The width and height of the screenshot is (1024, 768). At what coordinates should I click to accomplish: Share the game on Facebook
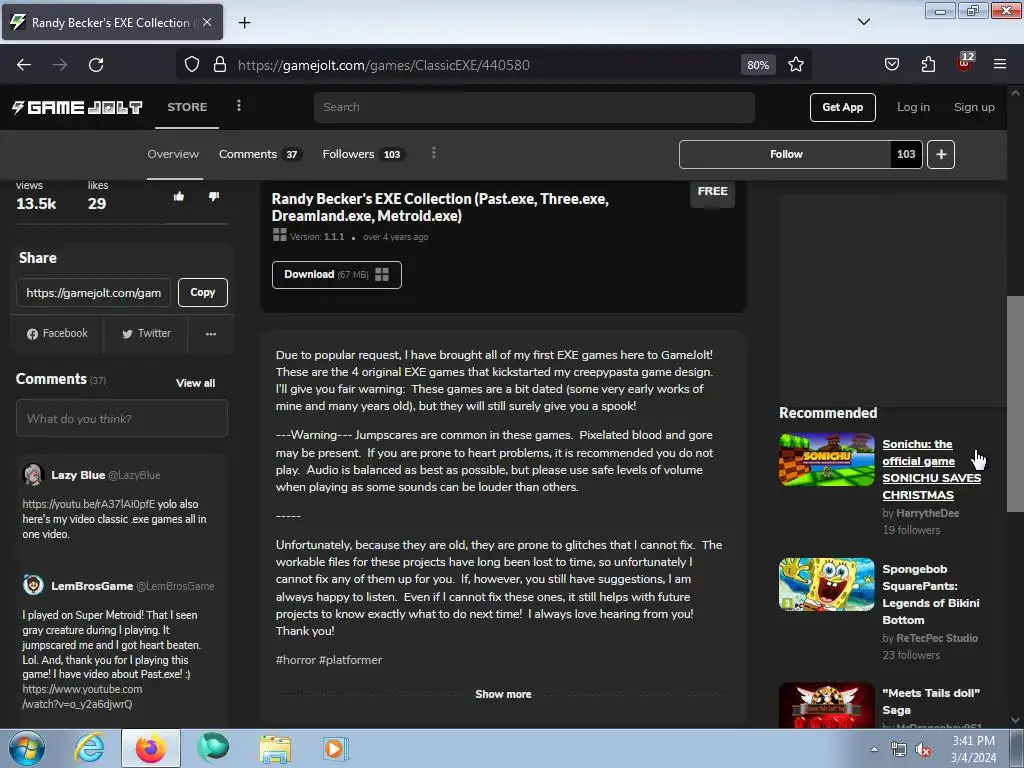tap(57, 334)
